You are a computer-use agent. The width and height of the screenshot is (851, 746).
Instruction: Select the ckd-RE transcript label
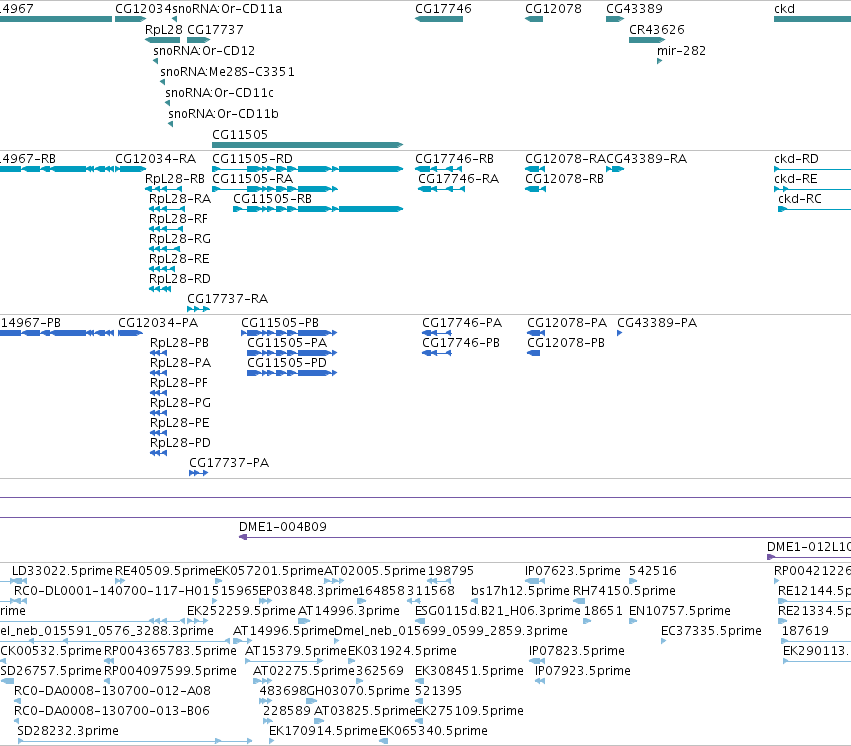(796, 178)
